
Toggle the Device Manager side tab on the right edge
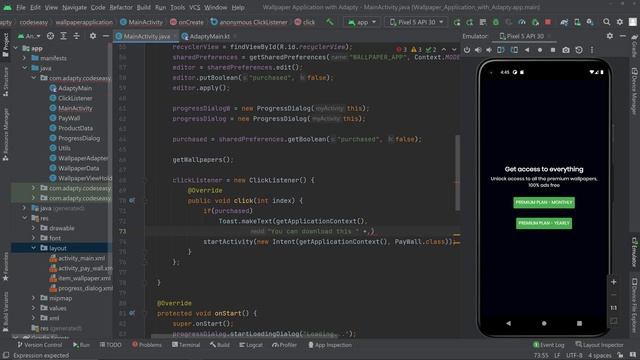tap(635, 91)
